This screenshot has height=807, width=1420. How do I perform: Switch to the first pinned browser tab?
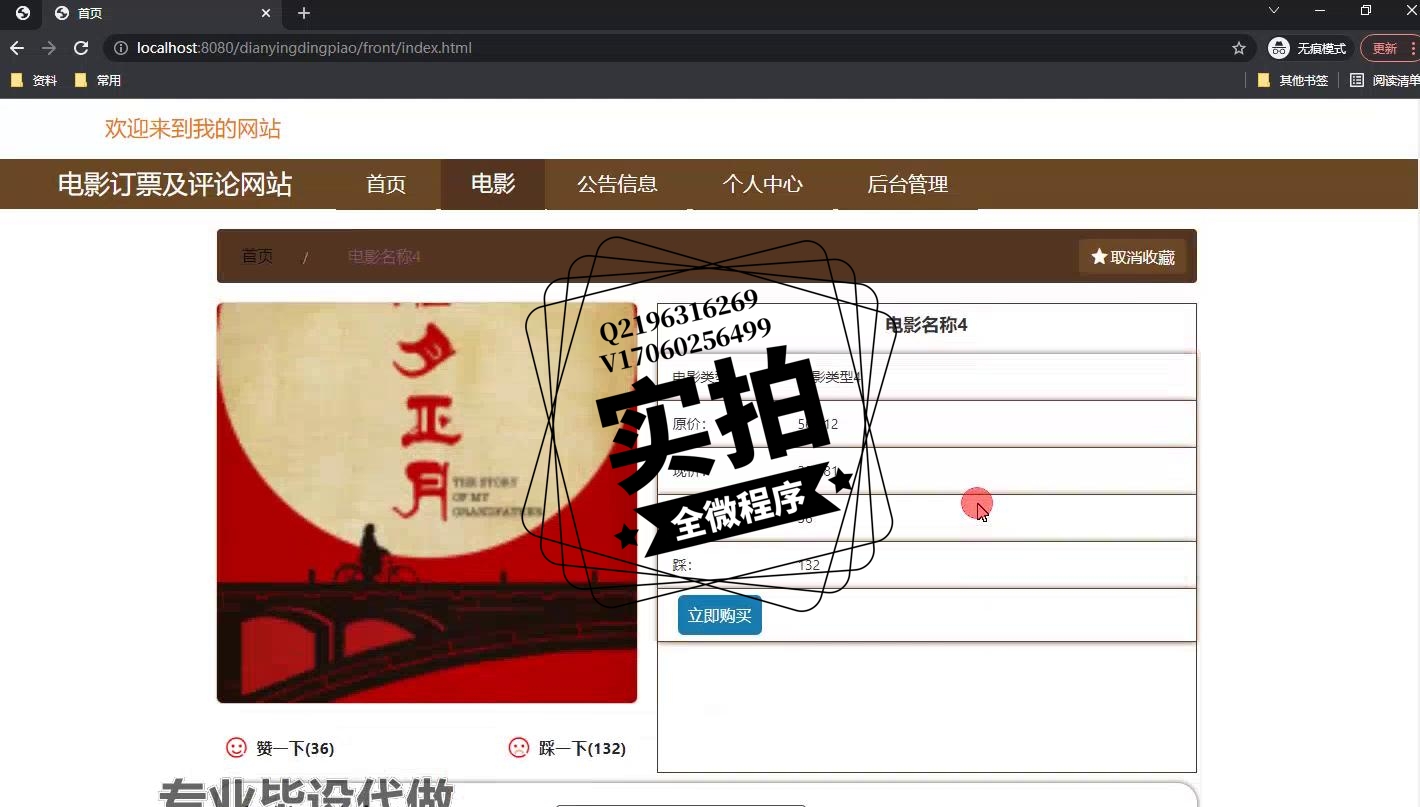(22, 13)
